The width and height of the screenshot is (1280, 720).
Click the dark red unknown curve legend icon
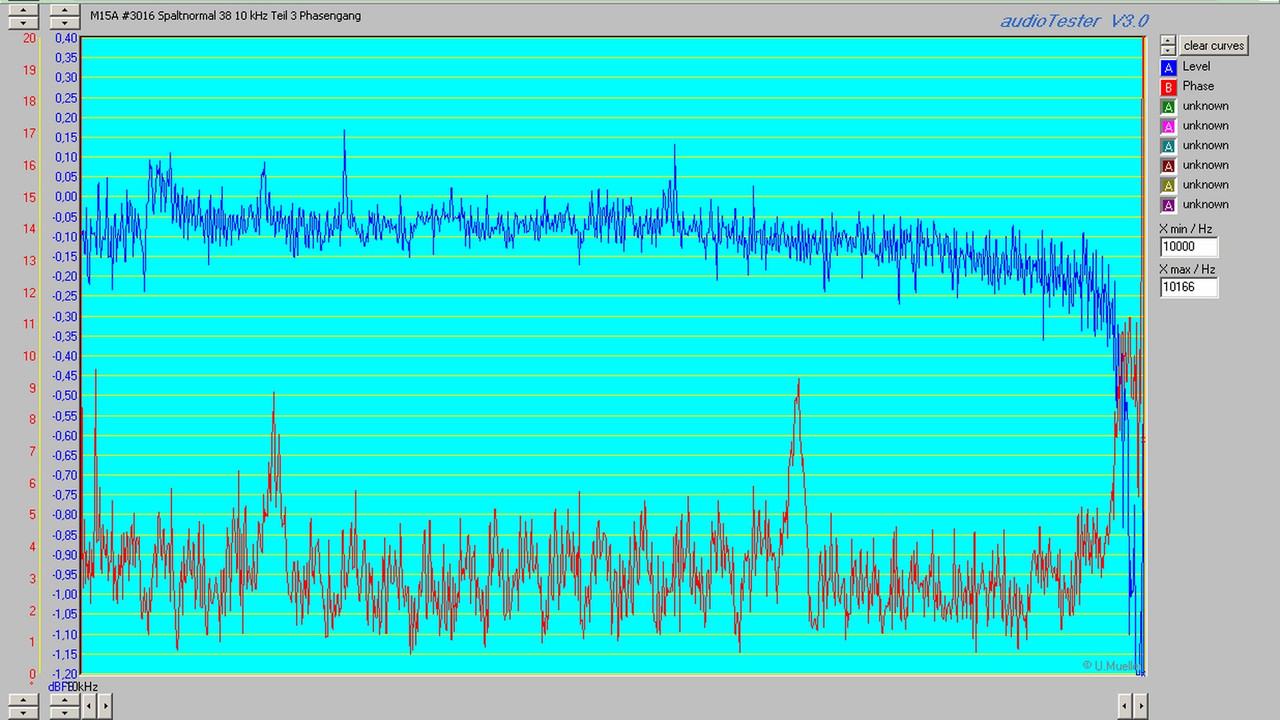pyautogui.click(x=1168, y=165)
